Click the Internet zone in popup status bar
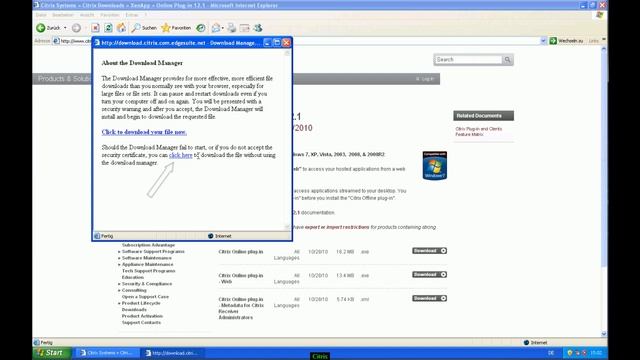The image size is (640, 360). click(220, 236)
